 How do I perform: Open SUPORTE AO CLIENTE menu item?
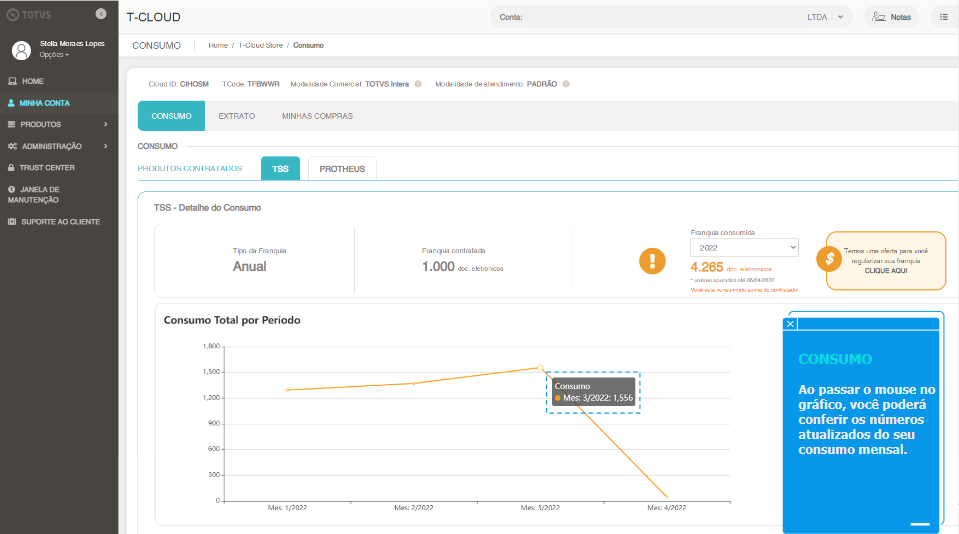click(x=59, y=221)
